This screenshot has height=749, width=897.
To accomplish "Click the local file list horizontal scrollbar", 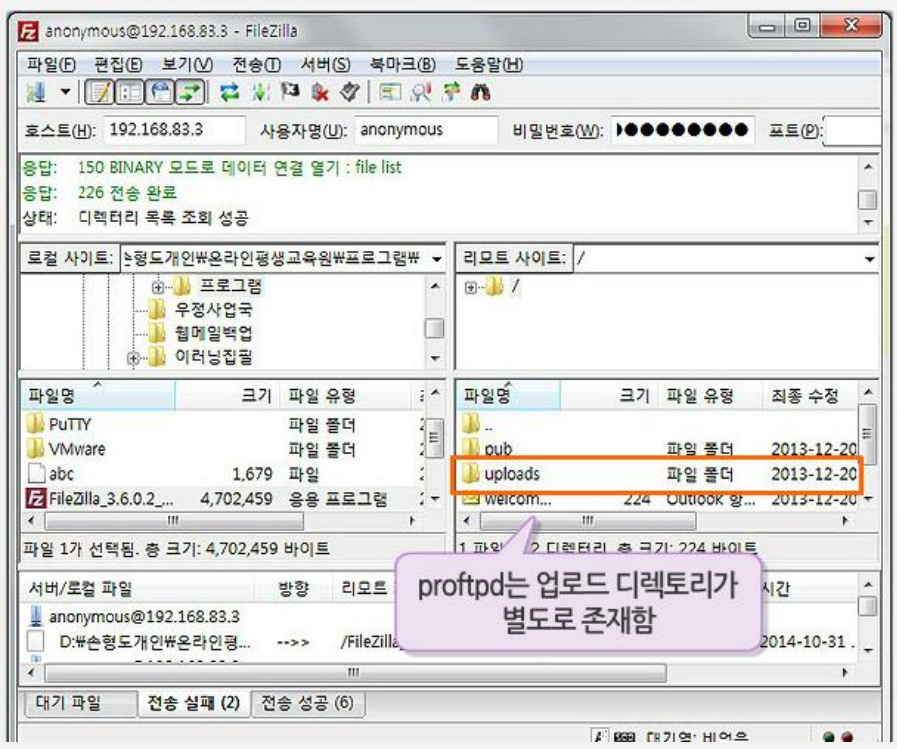I will pyautogui.click(x=173, y=521).
